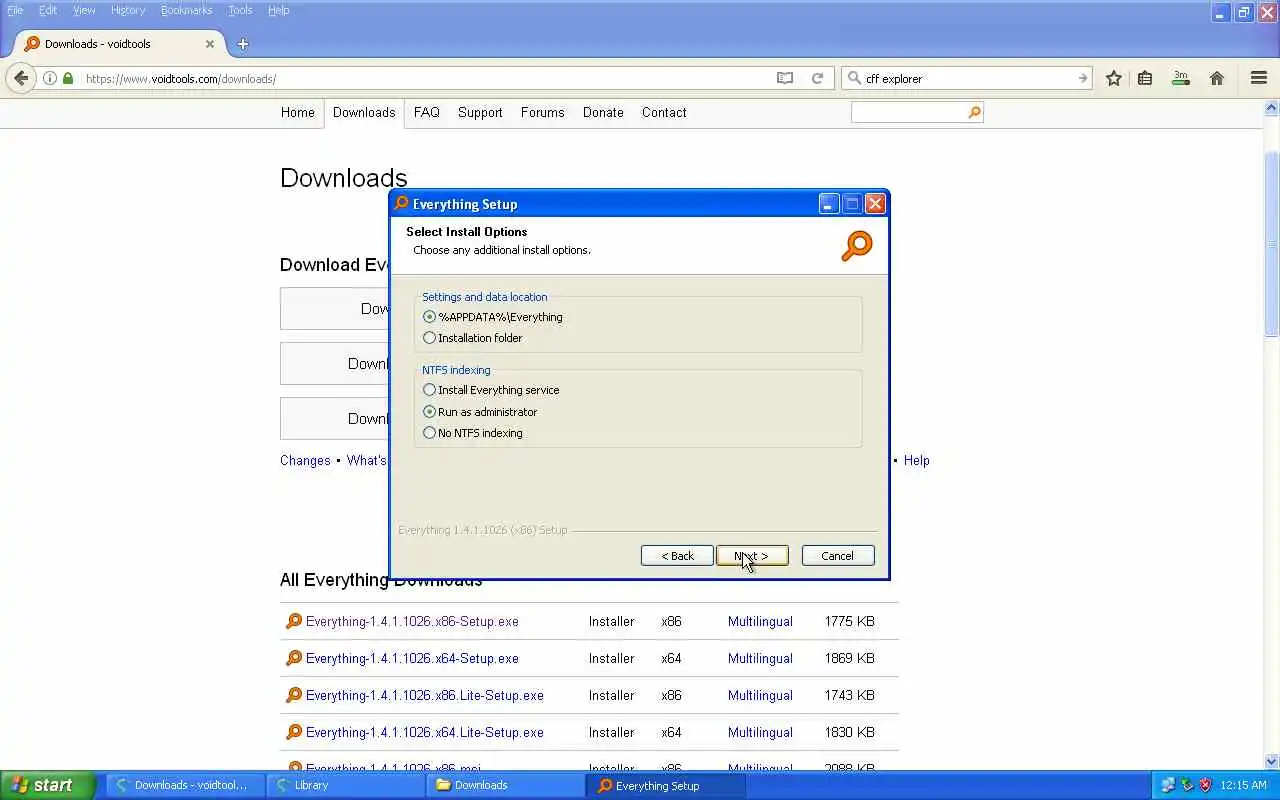Image resolution: width=1280 pixels, height=800 pixels.
Task: Open the File menu
Action: point(15,10)
